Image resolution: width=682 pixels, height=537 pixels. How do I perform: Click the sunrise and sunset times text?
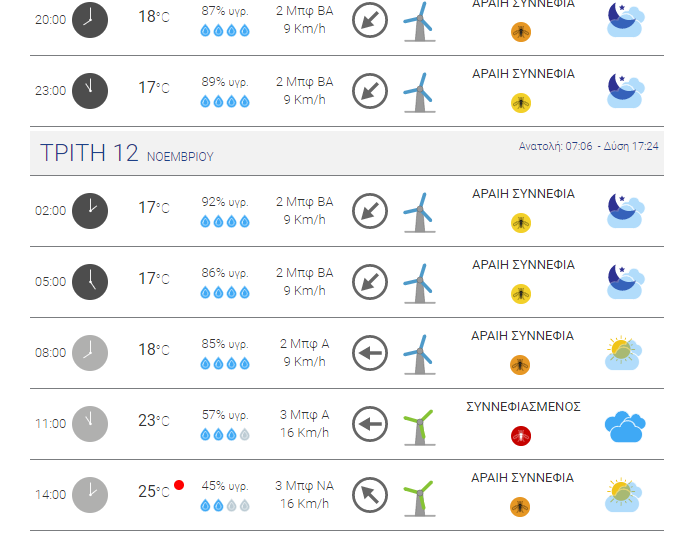(588, 146)
